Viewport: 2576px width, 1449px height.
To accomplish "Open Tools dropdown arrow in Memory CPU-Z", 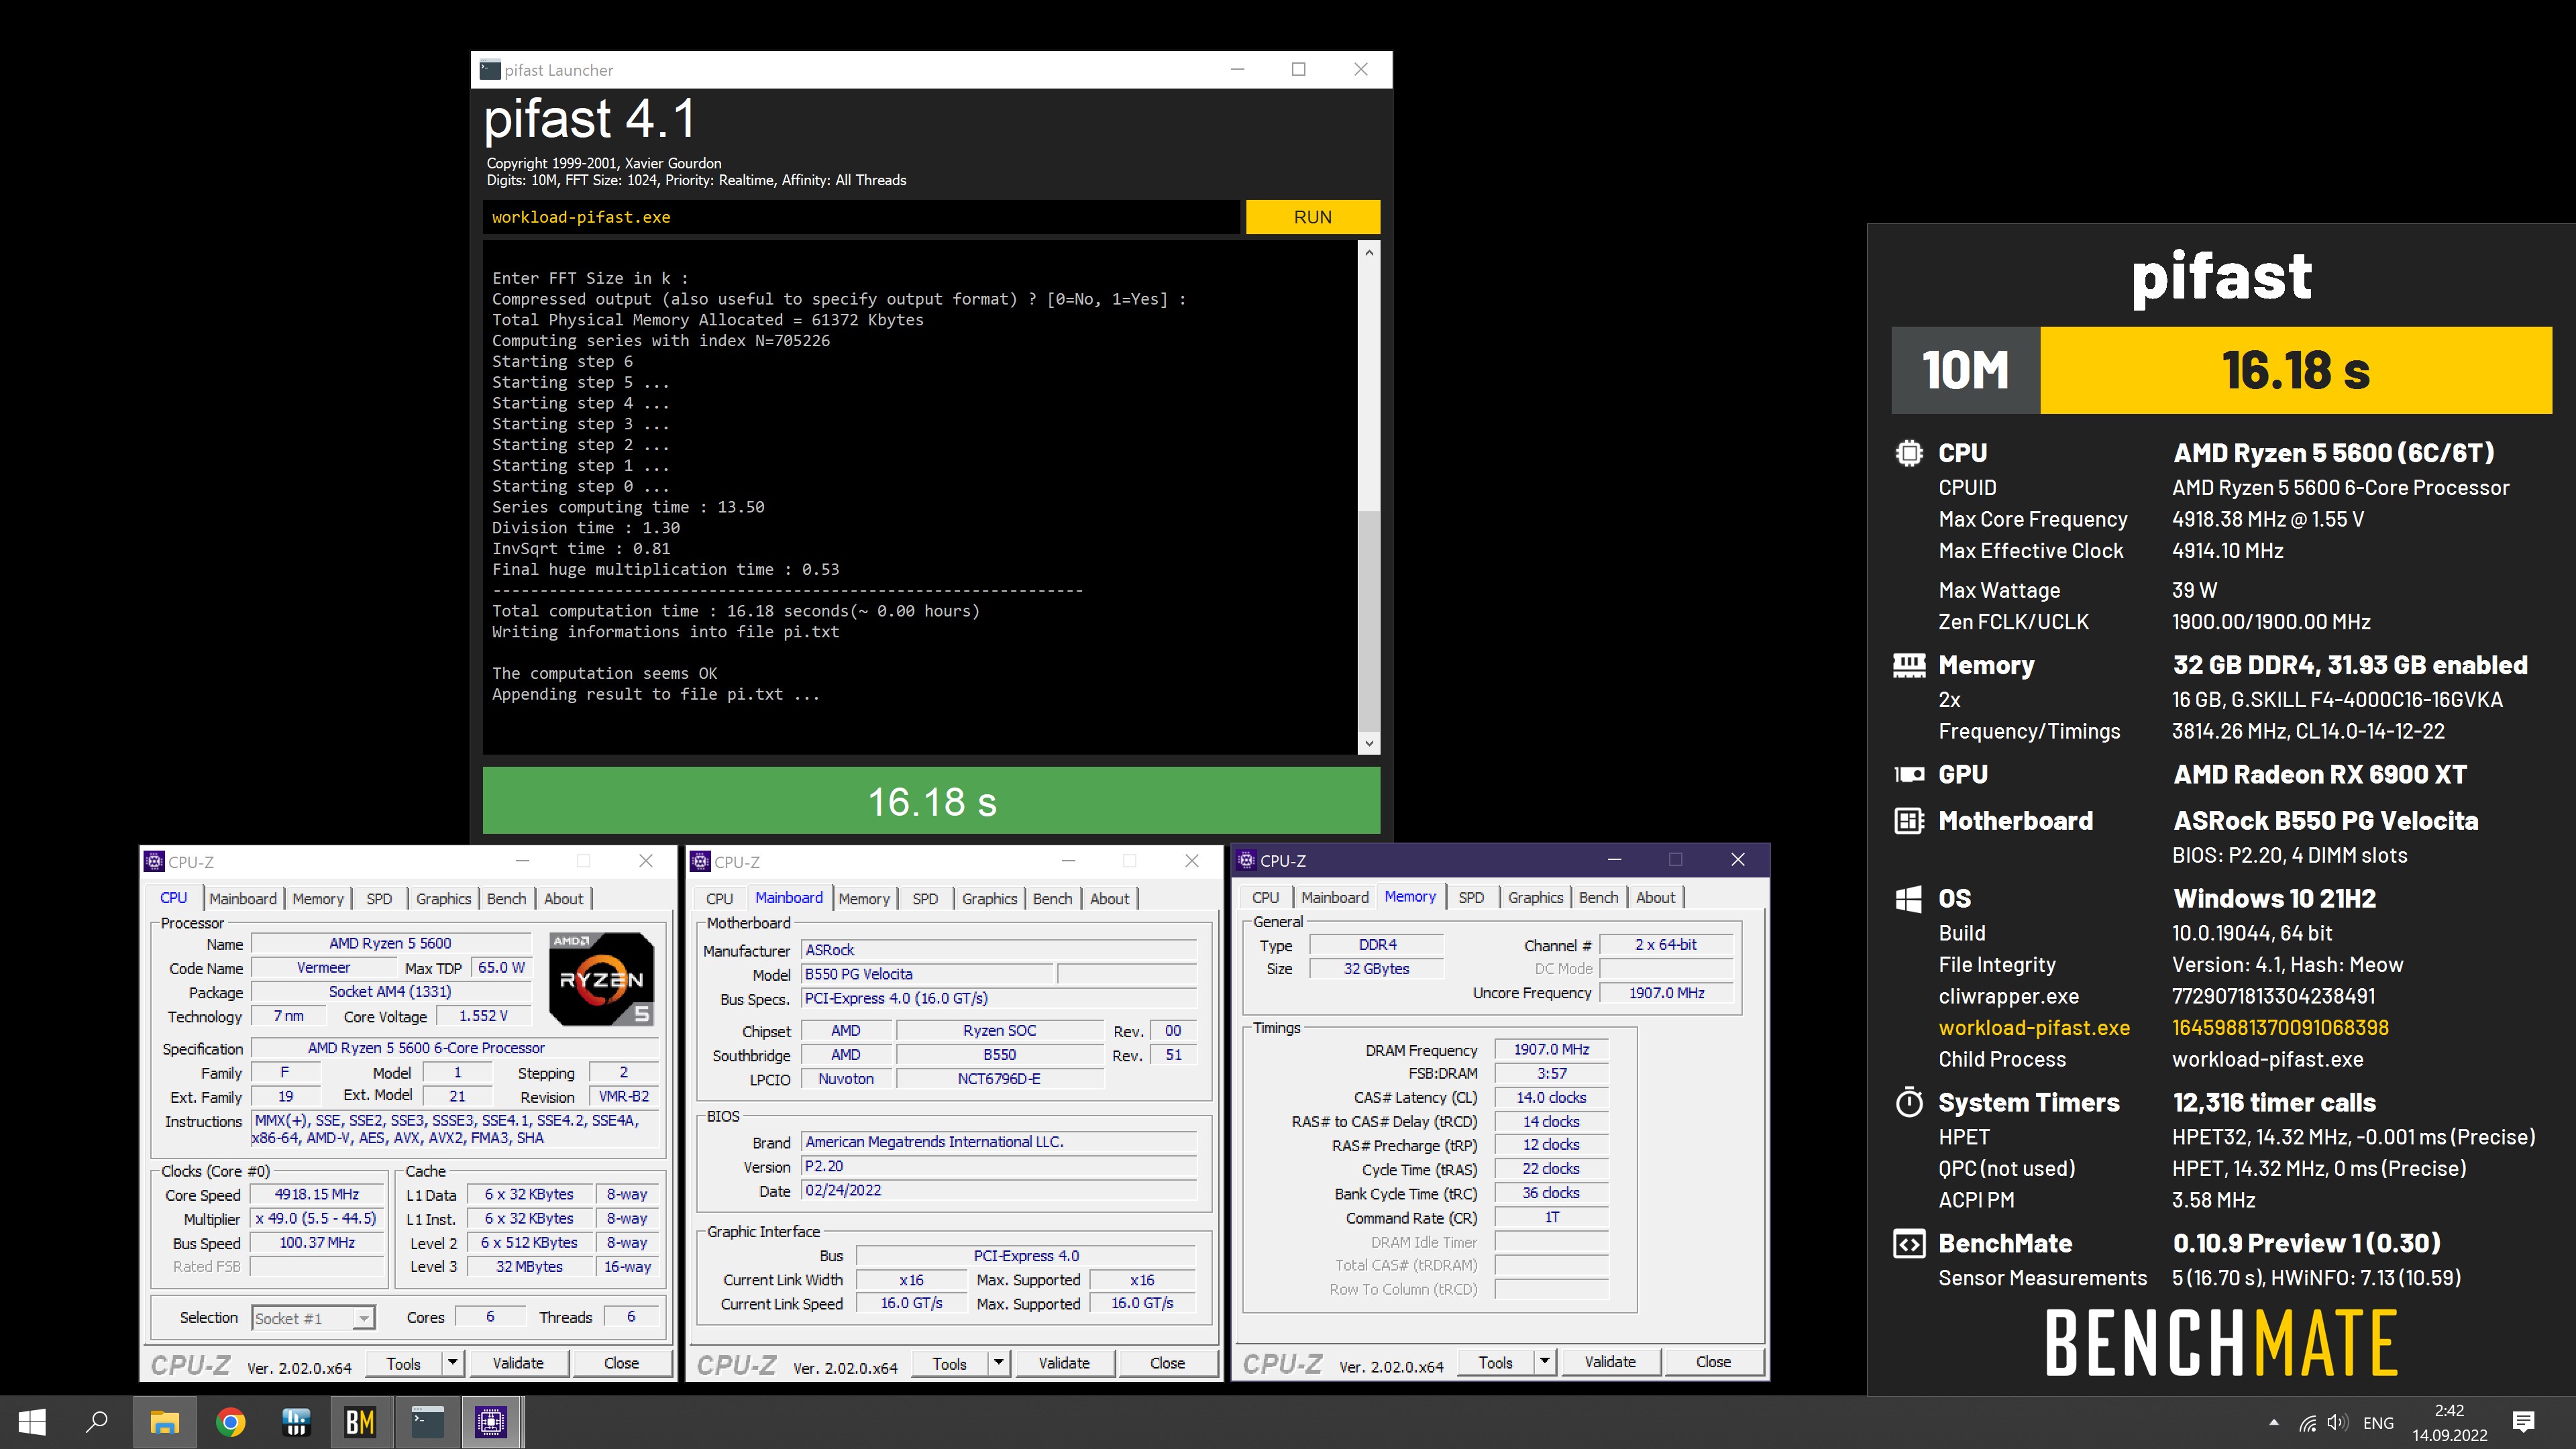I will click(x=1544, y=1361).
